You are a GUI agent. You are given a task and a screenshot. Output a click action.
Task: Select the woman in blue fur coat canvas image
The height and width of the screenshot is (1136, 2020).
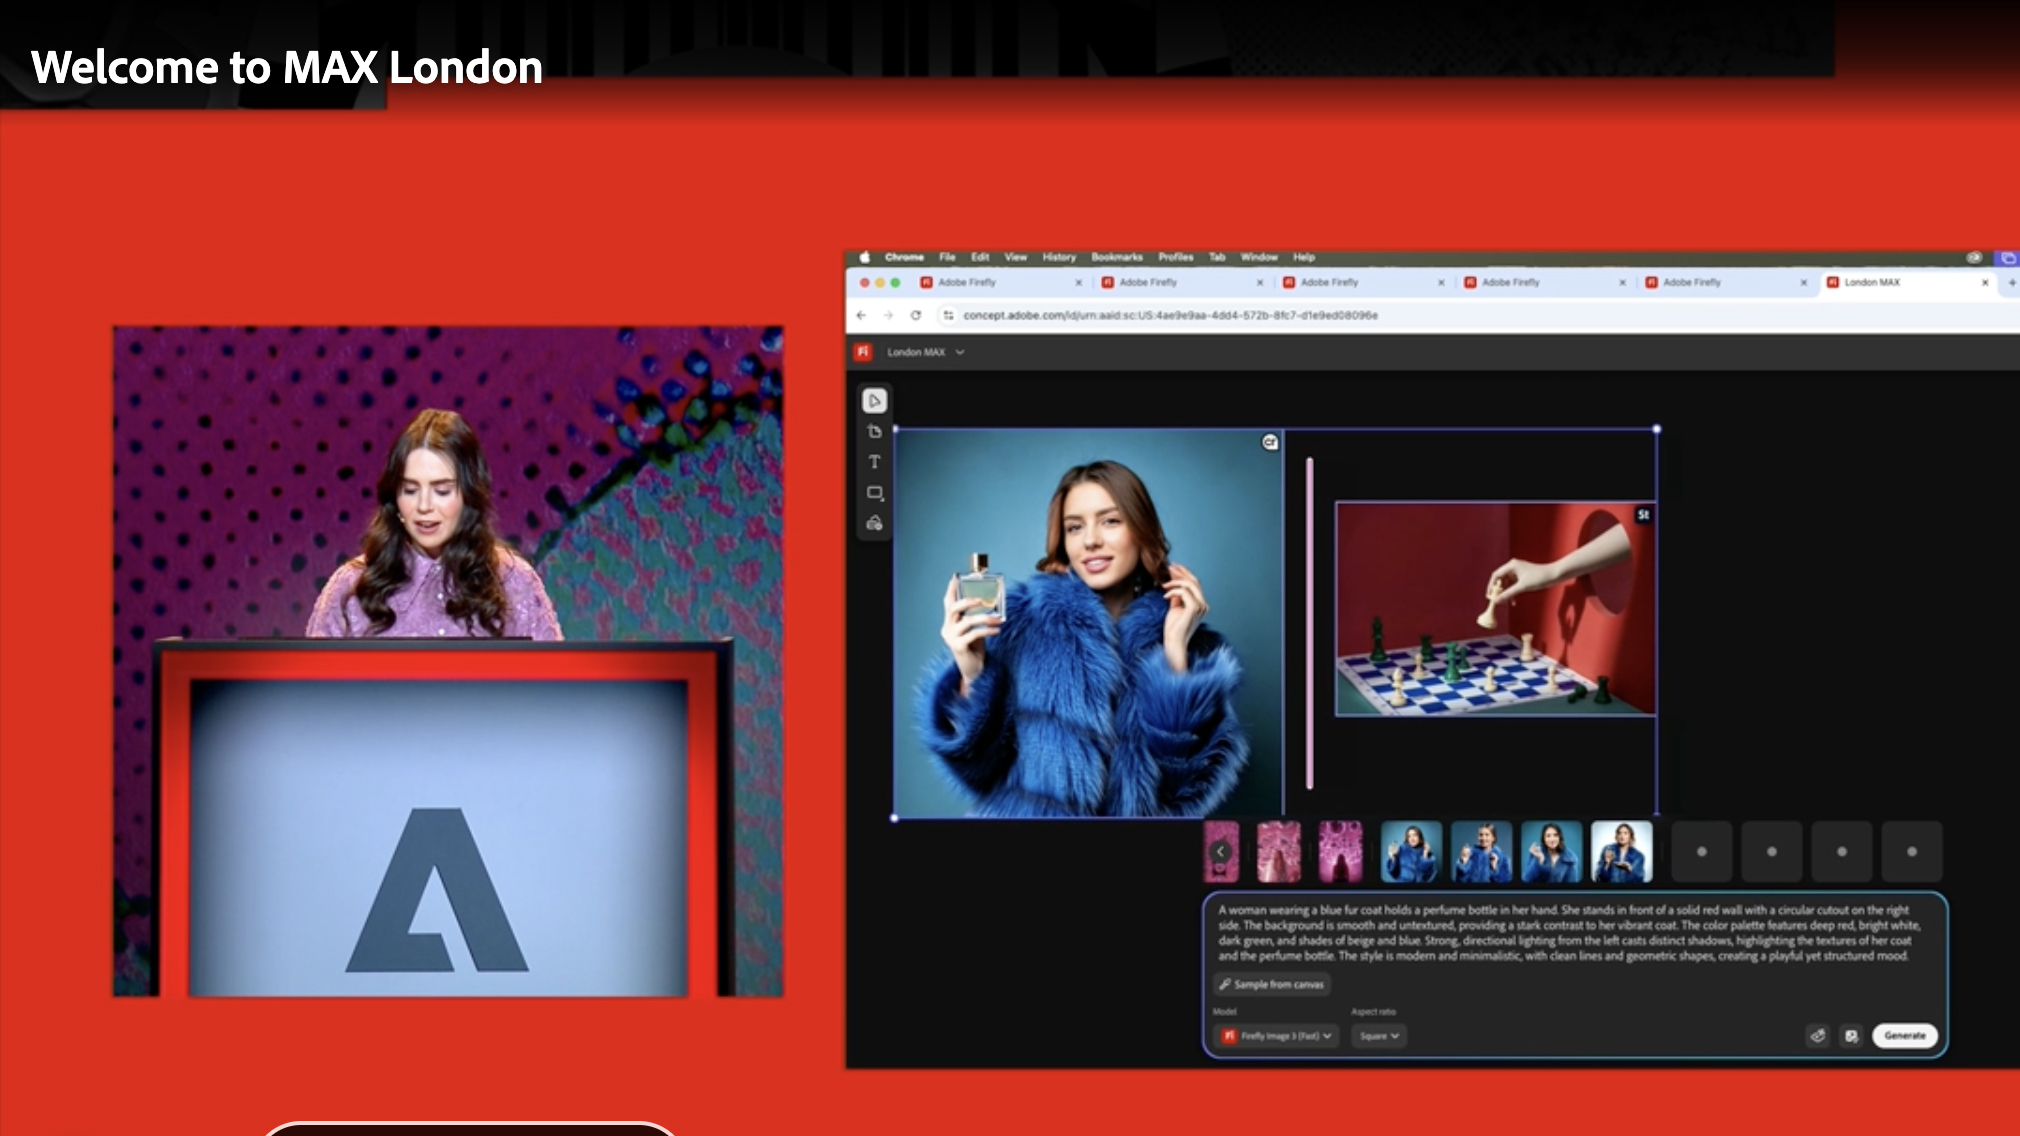pyautogui.click(x=1088, y=624)
